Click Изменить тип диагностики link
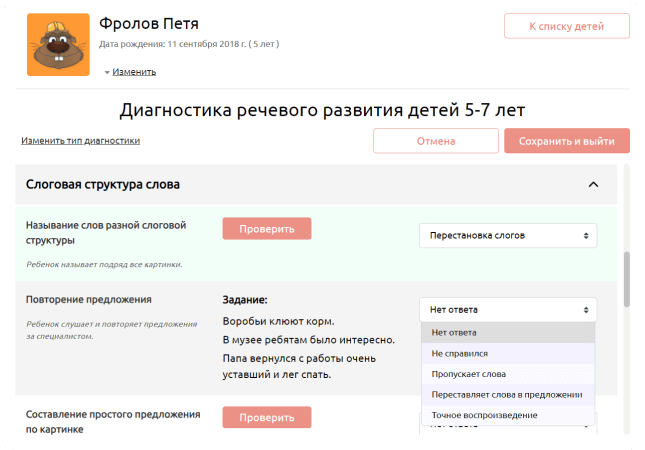This screenshot has height=450, width=645. (x=81, y=141)
